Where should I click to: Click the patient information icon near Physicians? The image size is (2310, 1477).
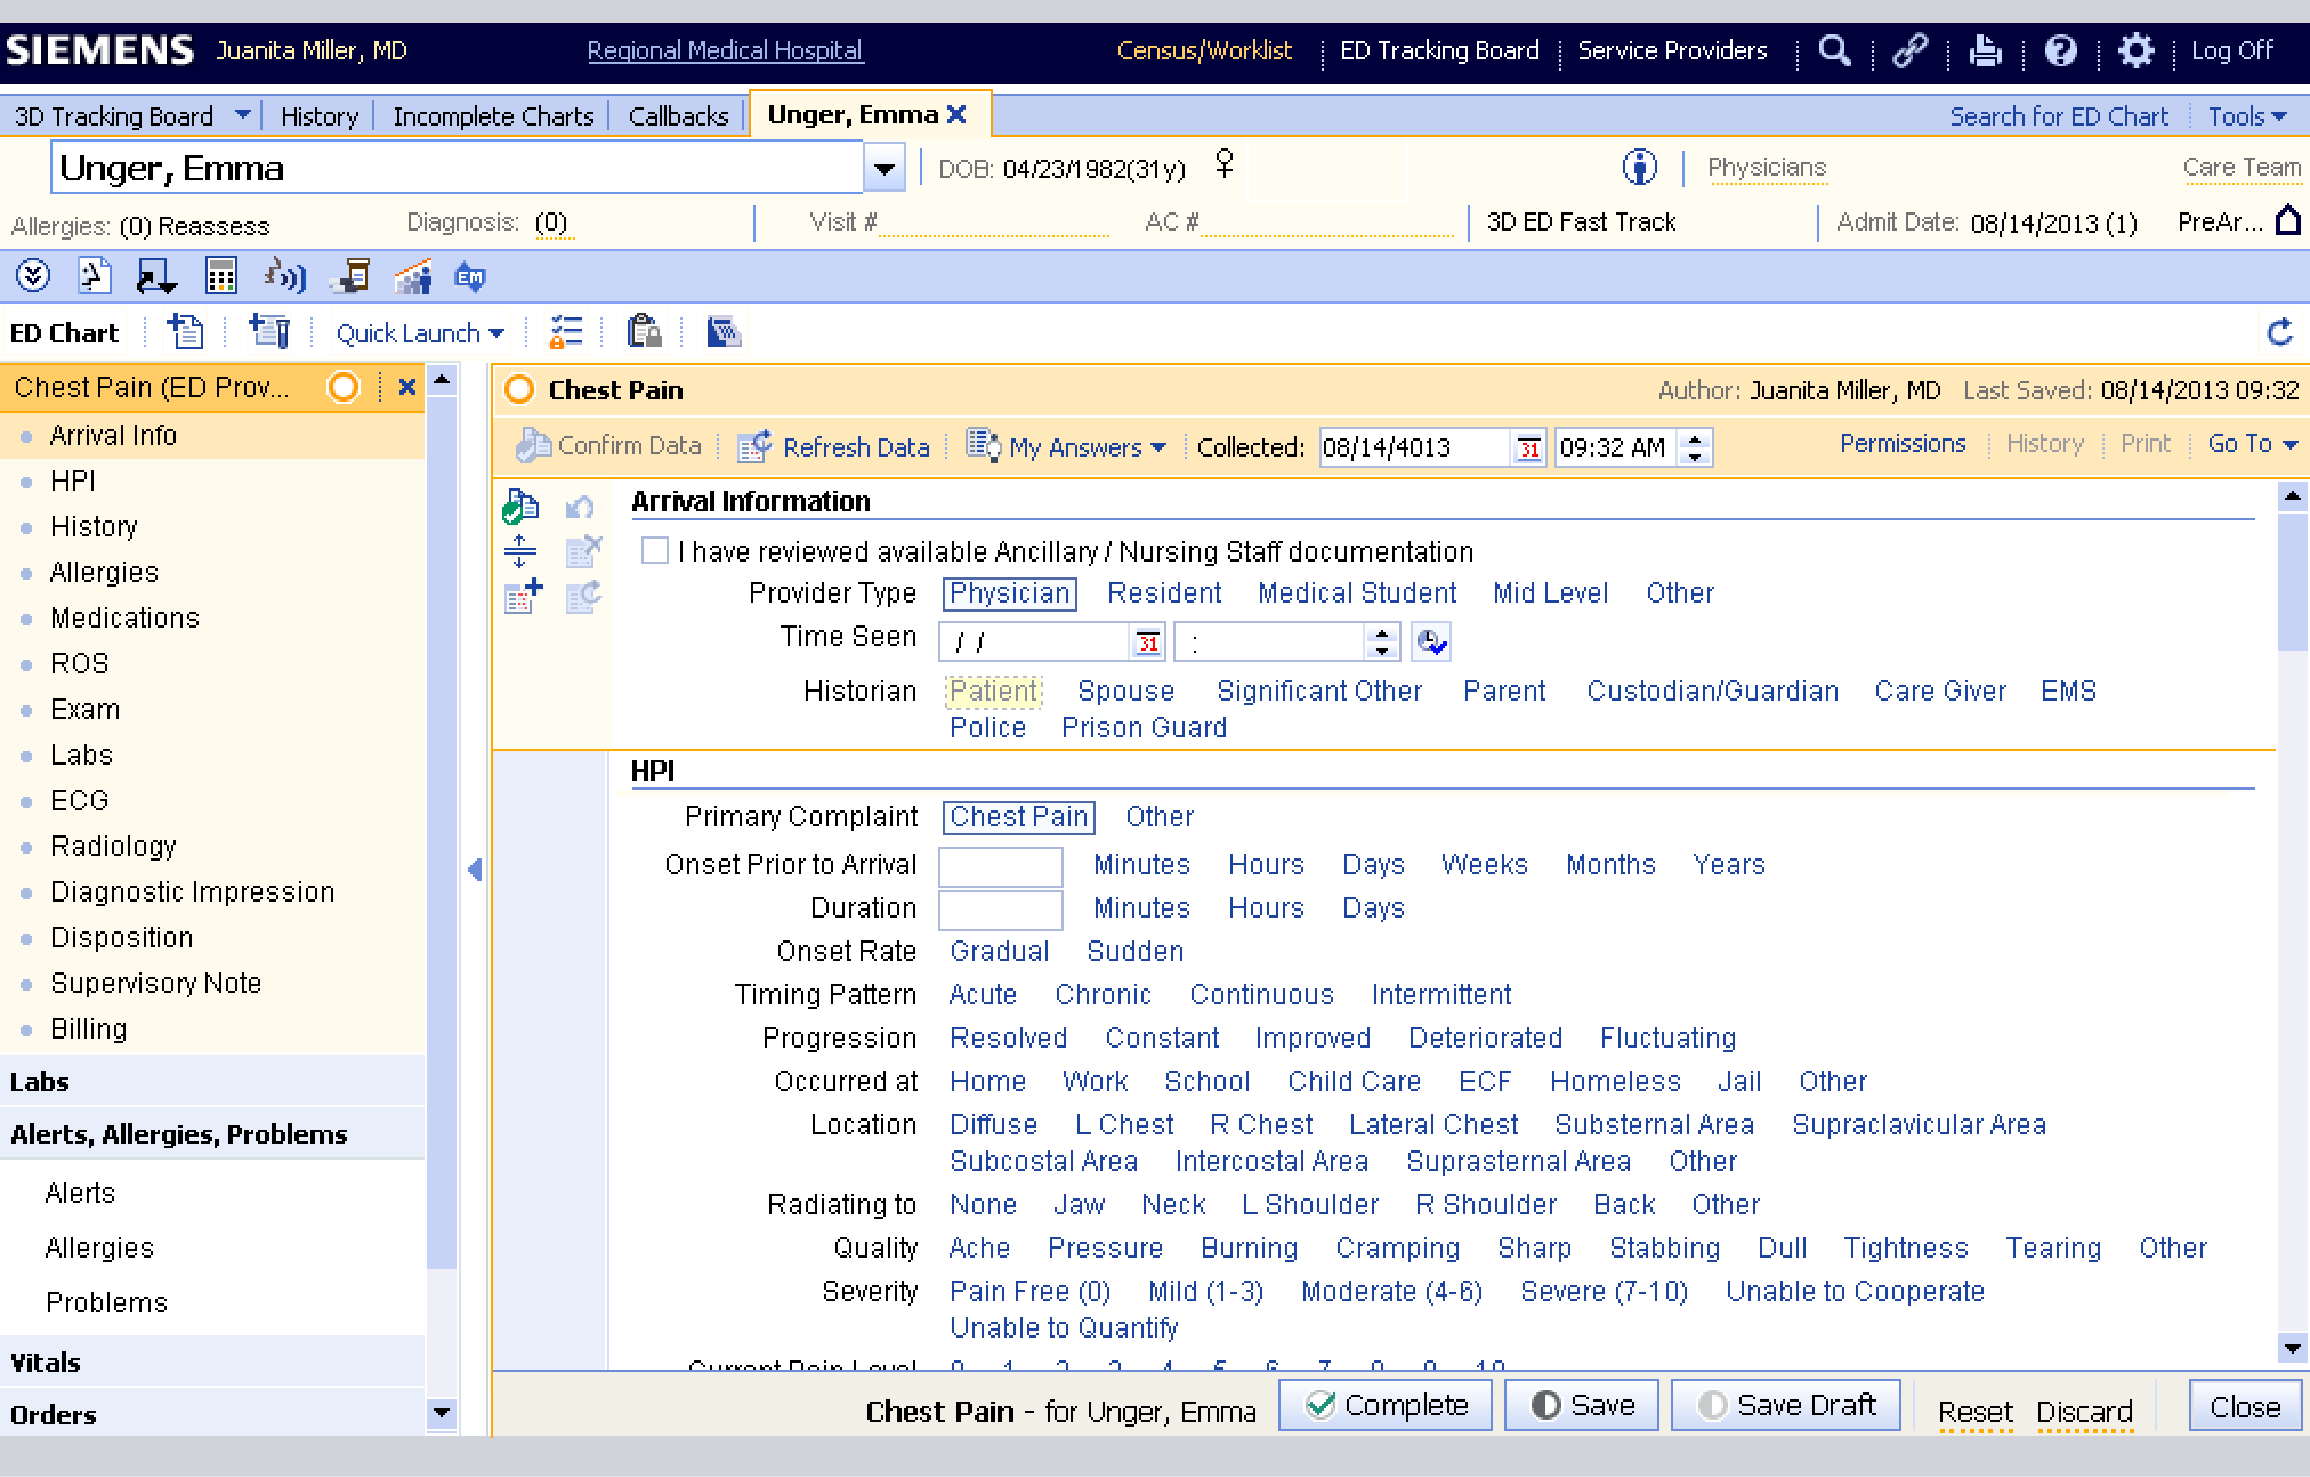tap(1639, 167)
